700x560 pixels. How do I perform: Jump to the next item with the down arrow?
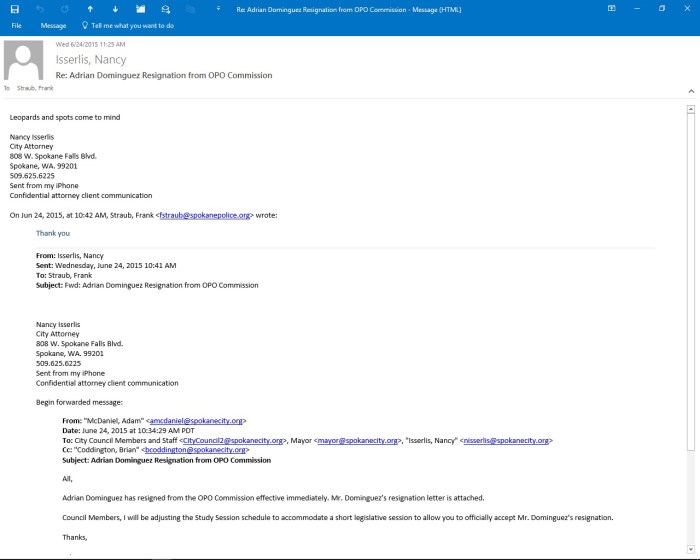click(115, 8)
